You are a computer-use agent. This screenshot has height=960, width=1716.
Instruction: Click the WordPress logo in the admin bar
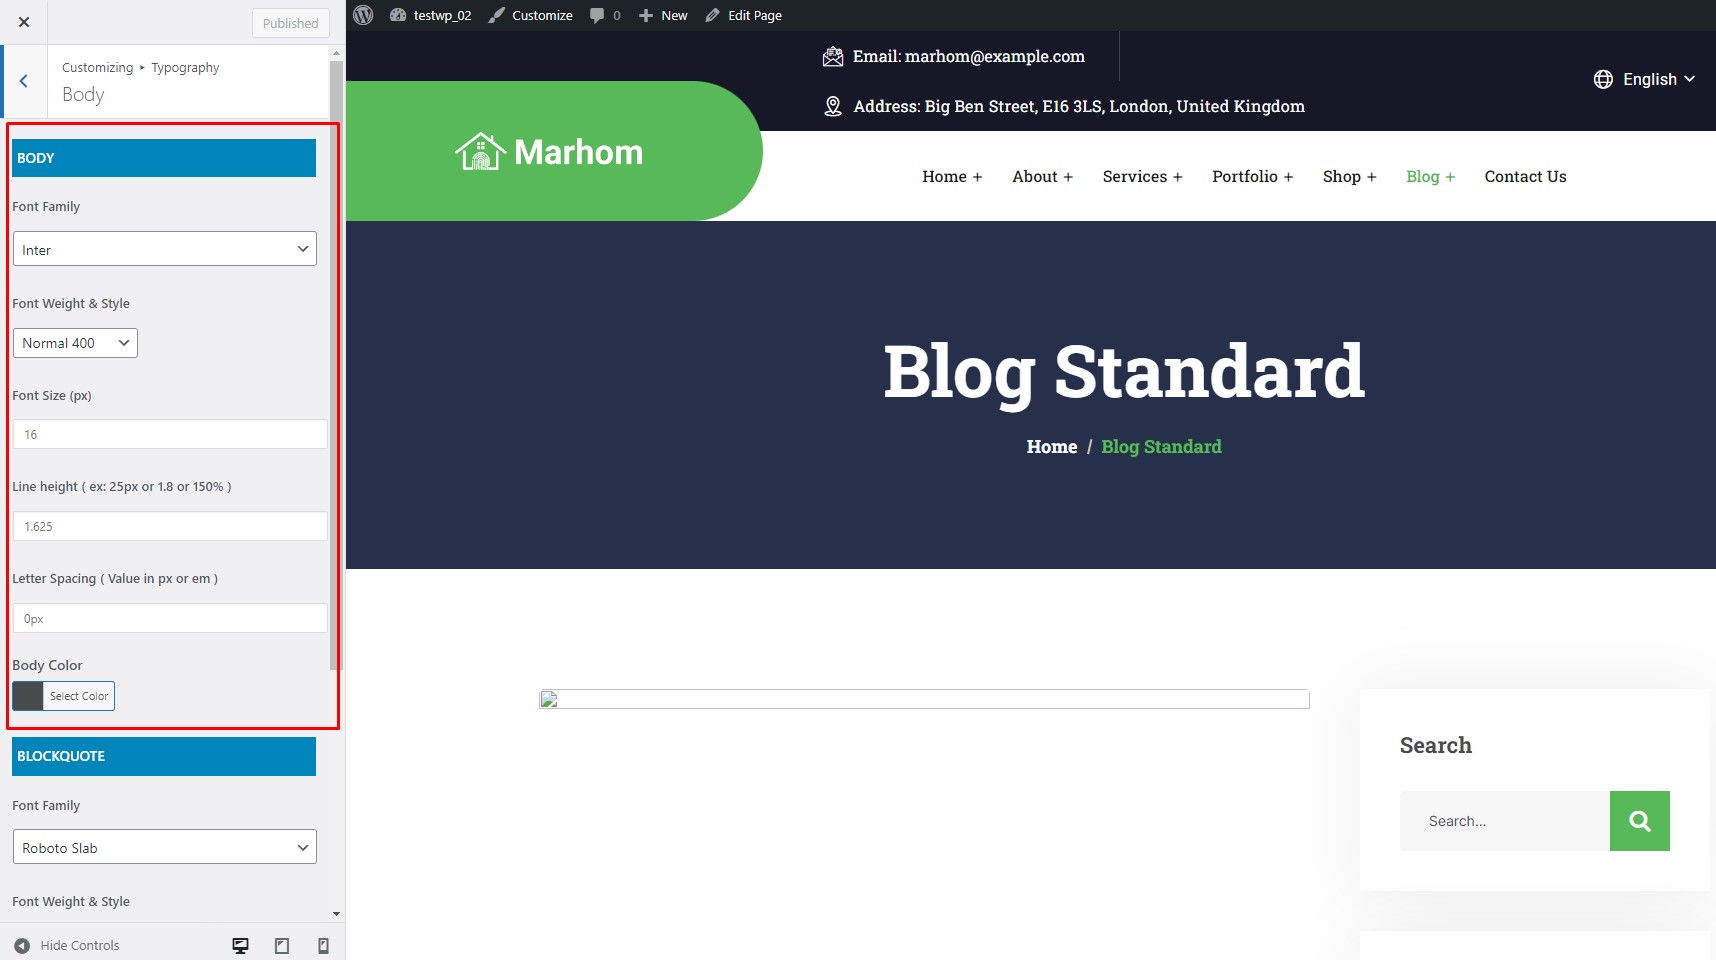[364, 15]
